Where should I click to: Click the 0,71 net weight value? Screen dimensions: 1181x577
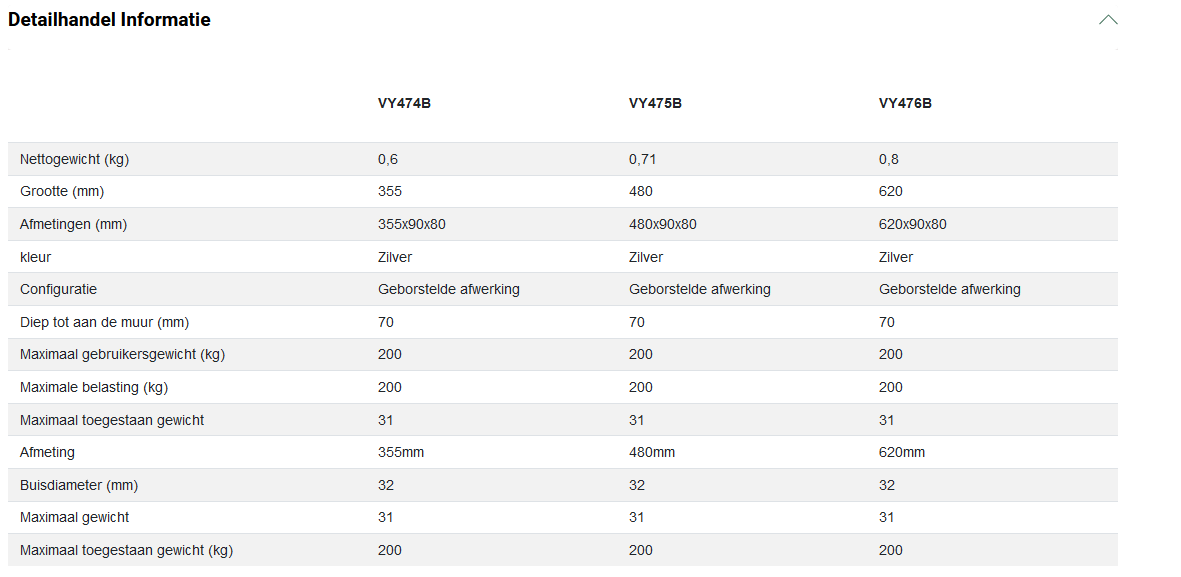pyautogui.click(x=642, y=159)
